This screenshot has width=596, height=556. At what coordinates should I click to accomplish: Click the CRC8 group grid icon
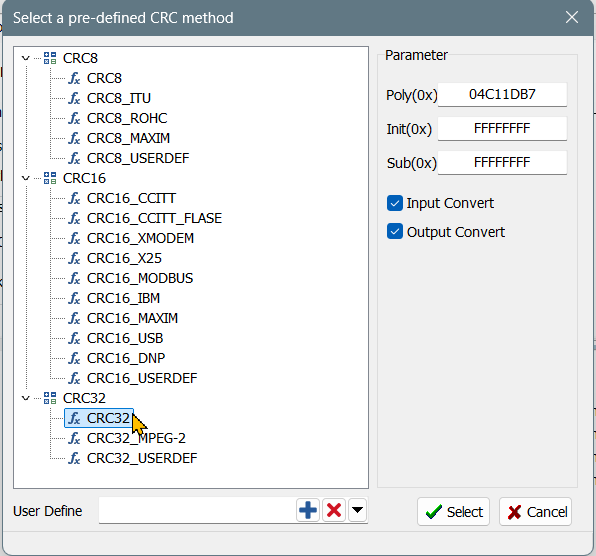50,58
